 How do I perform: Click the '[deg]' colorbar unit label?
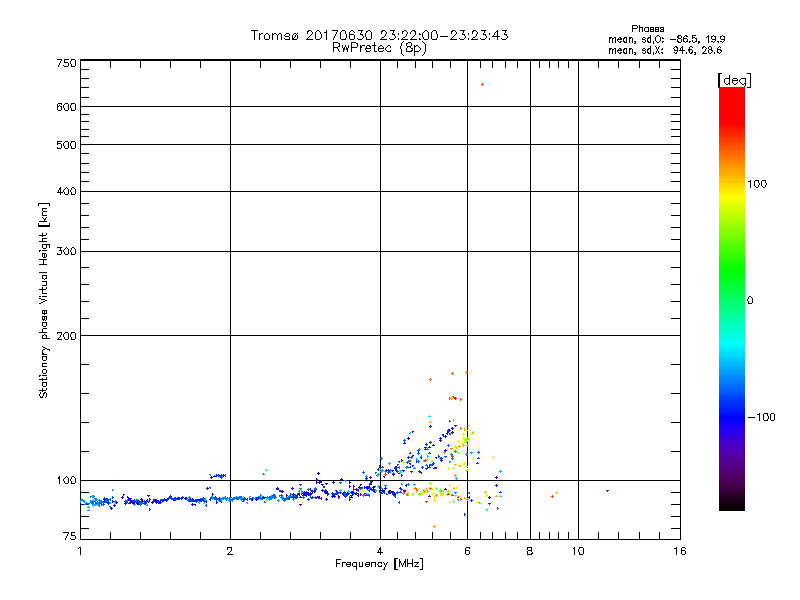coord(734,80)
